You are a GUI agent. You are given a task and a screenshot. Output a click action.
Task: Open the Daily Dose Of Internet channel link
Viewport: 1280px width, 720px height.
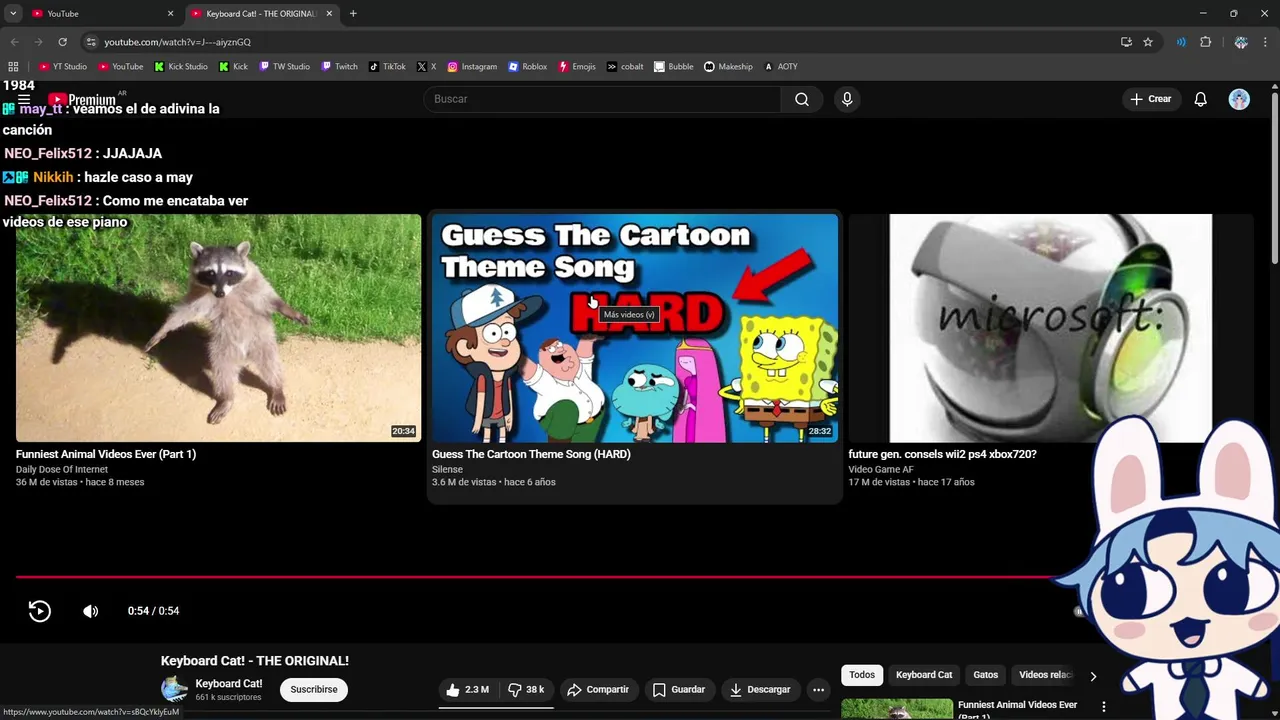pos(62,470)
